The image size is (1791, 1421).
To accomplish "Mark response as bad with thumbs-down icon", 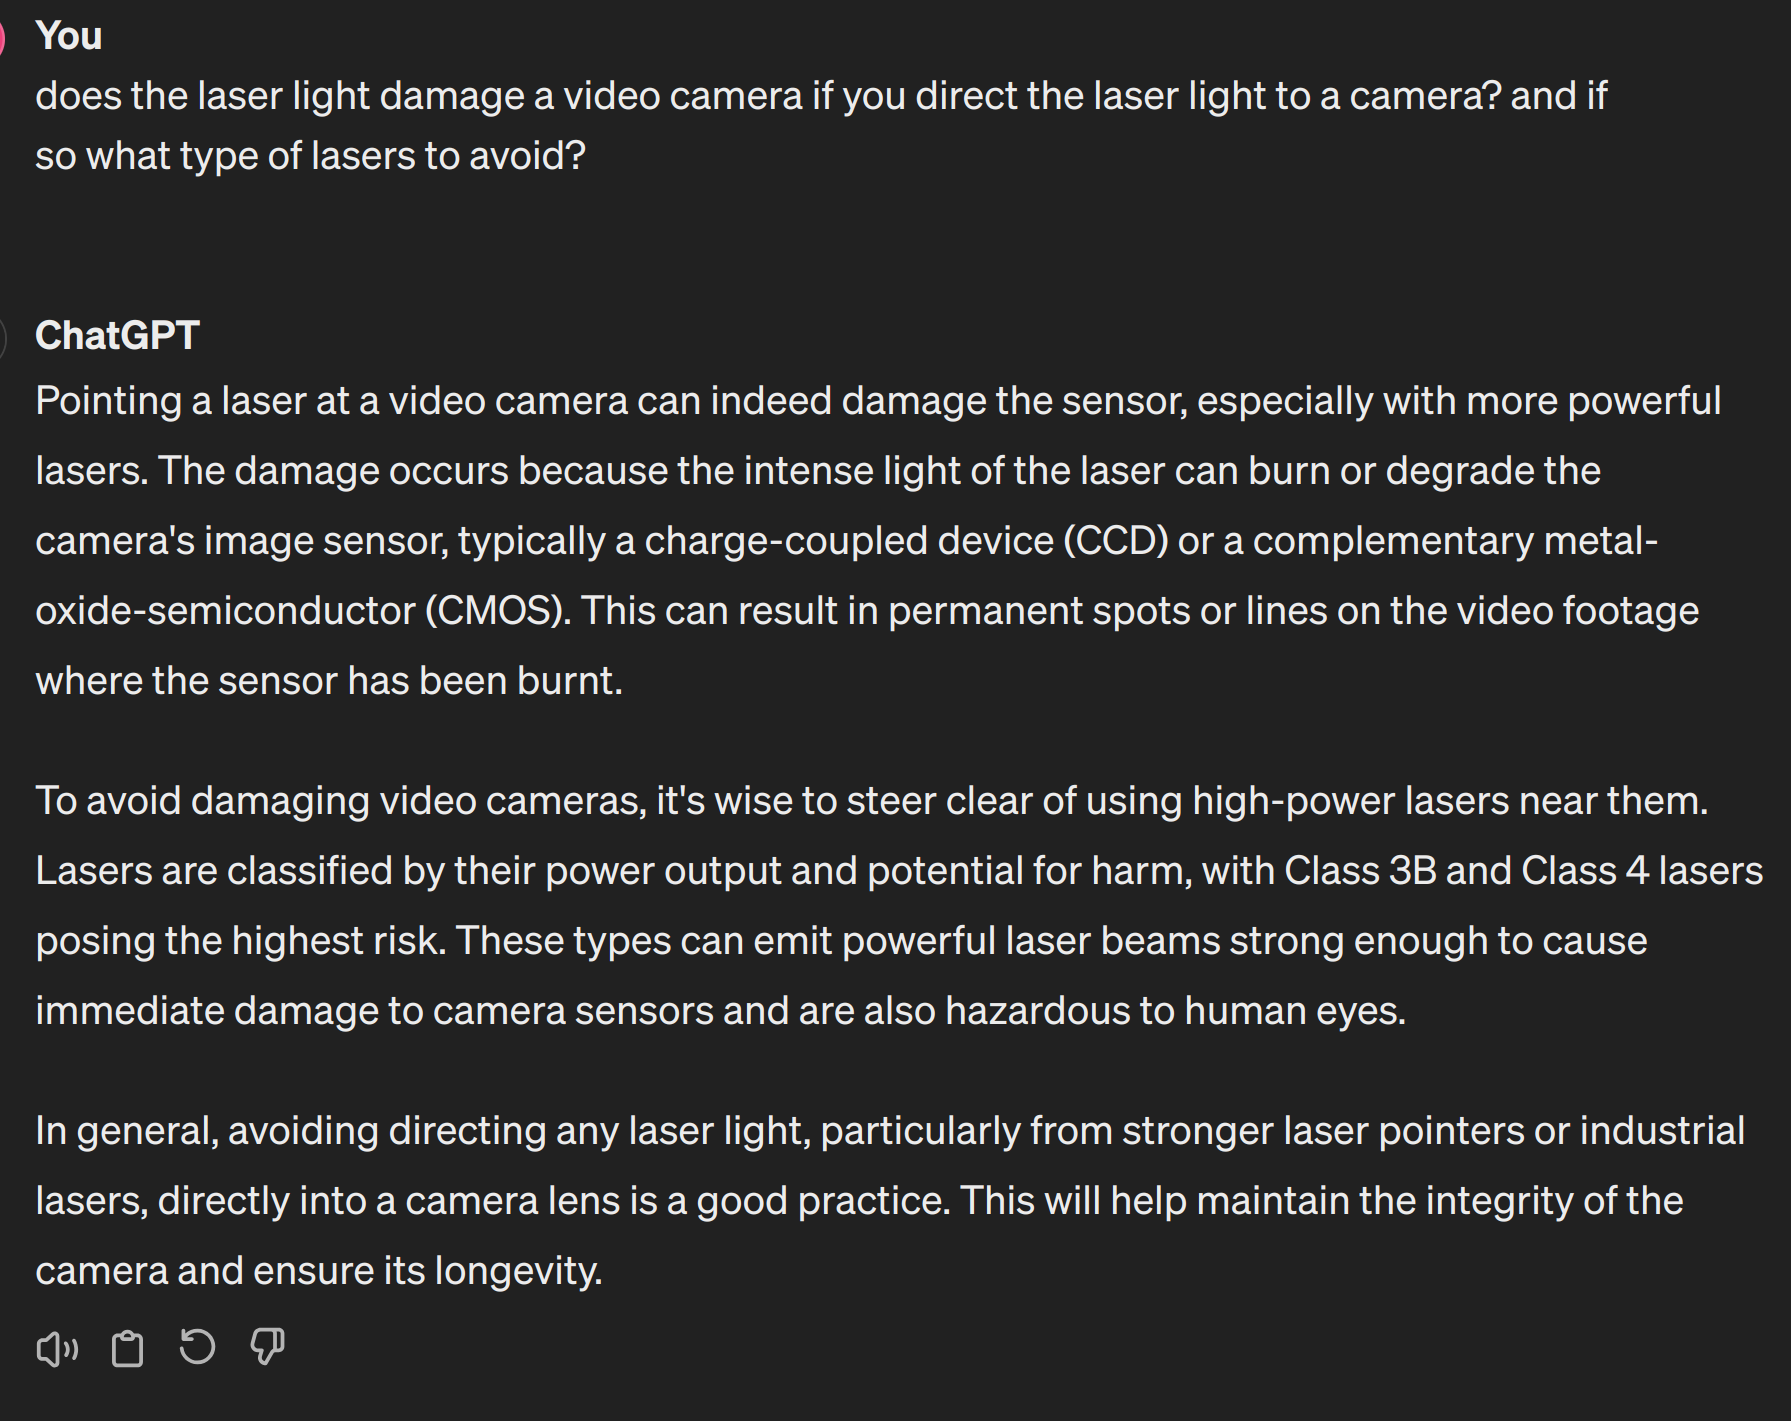I will (267, 1347).
